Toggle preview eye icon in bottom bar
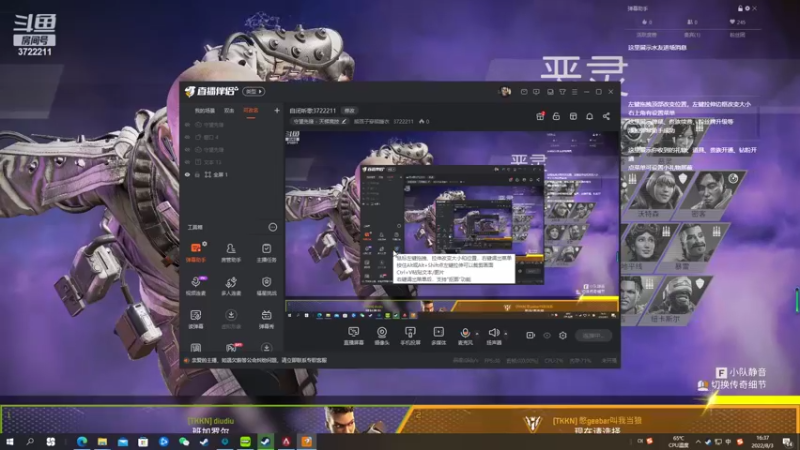The width and height of the screenshot is (800, 450). coord(547,335)
